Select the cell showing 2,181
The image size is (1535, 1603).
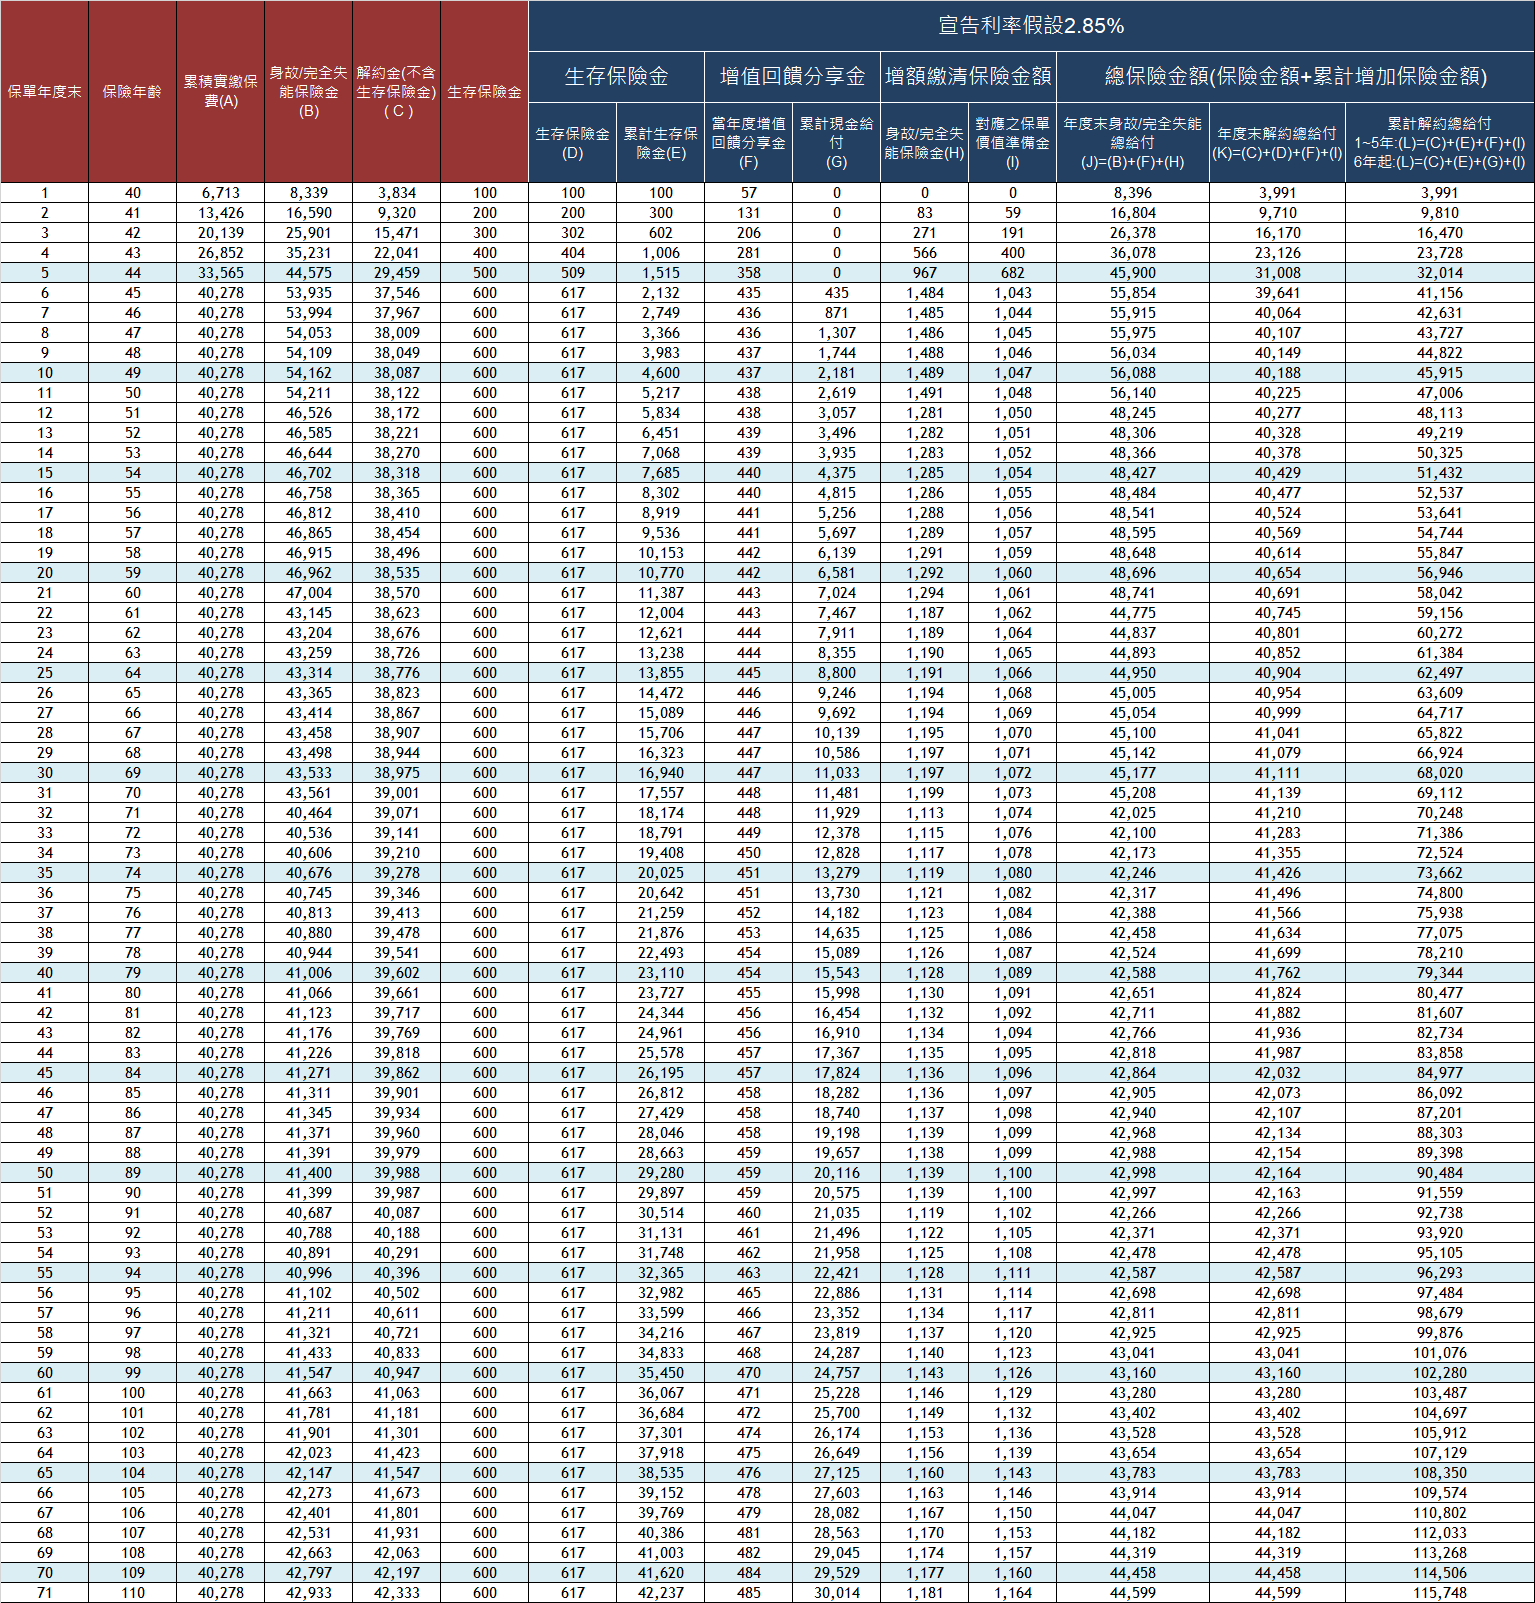click(836, 373)
